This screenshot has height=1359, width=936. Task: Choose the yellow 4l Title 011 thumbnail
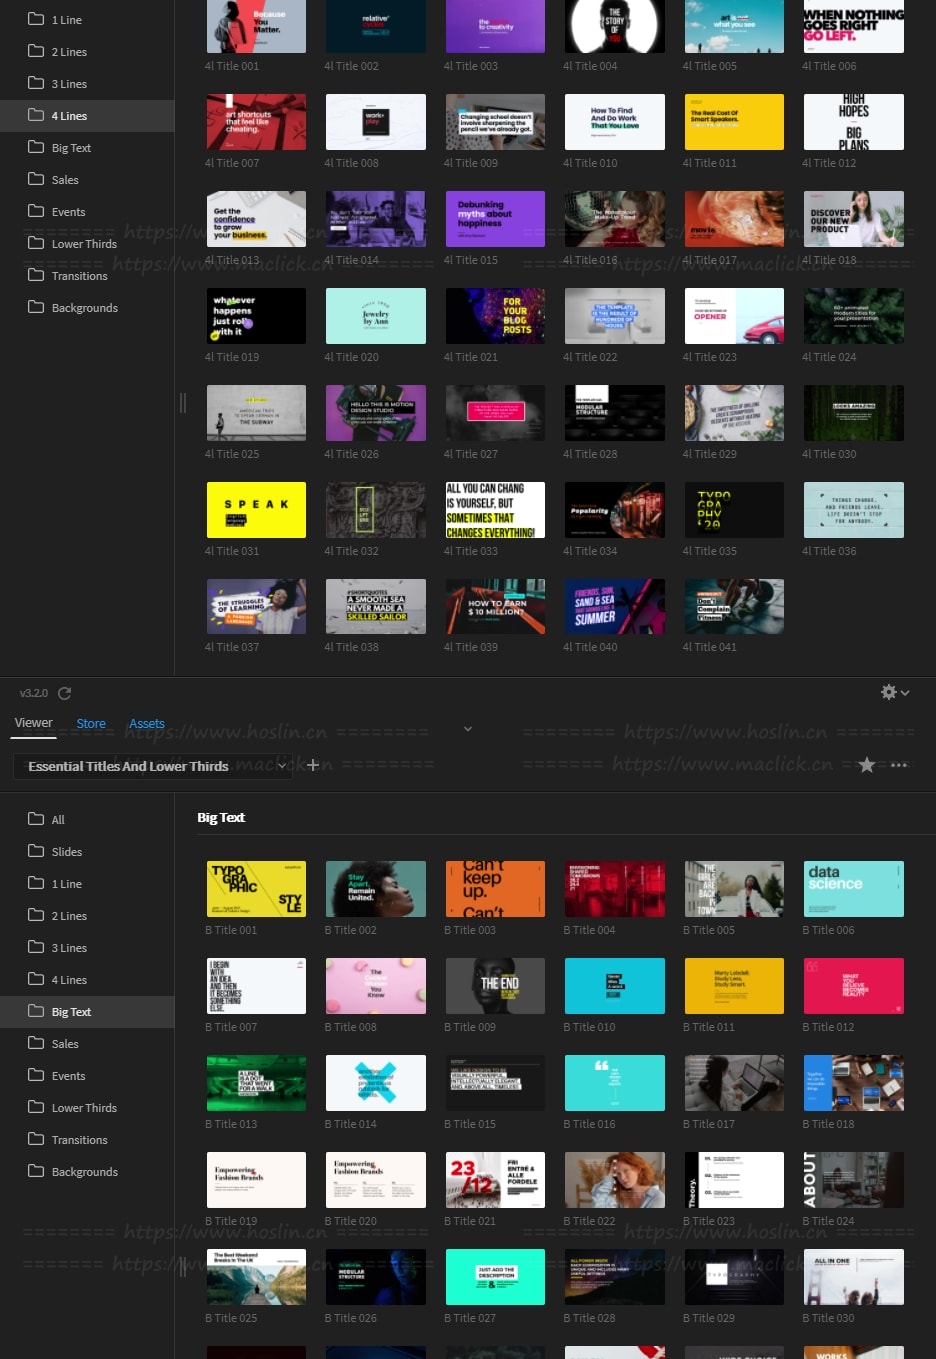pos(734,122)
